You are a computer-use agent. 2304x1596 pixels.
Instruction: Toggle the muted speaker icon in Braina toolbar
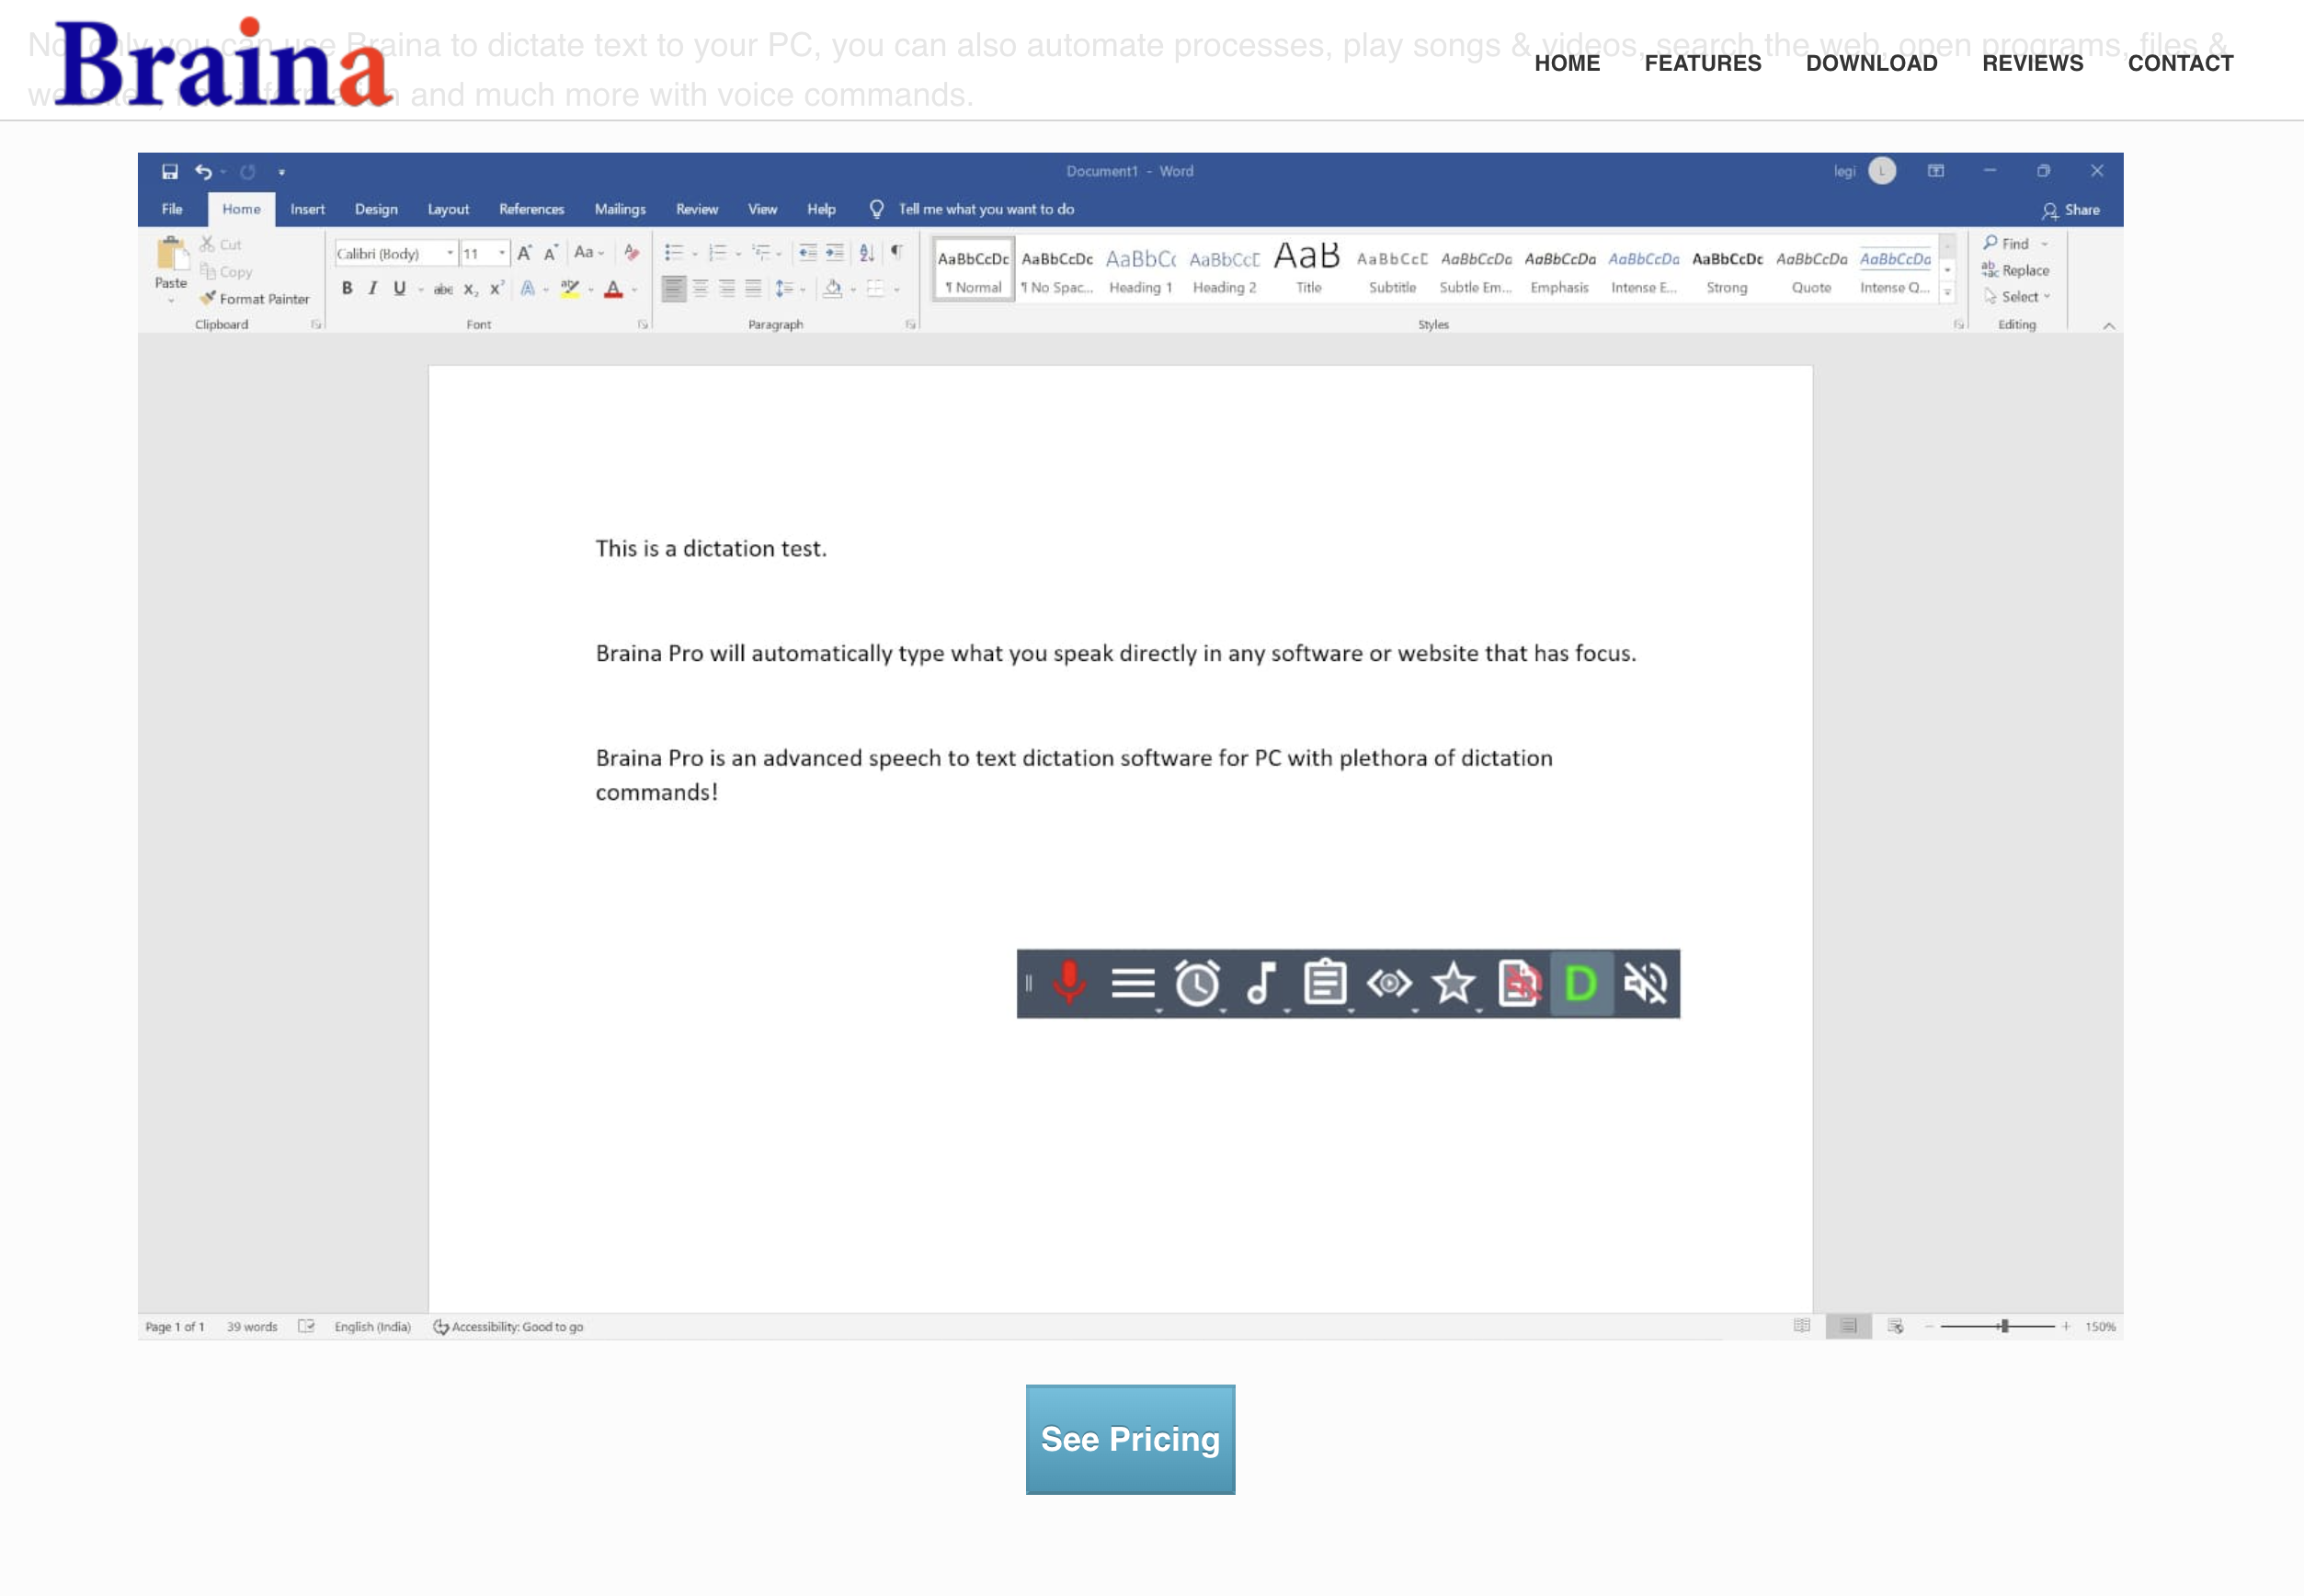point(1645,983)
